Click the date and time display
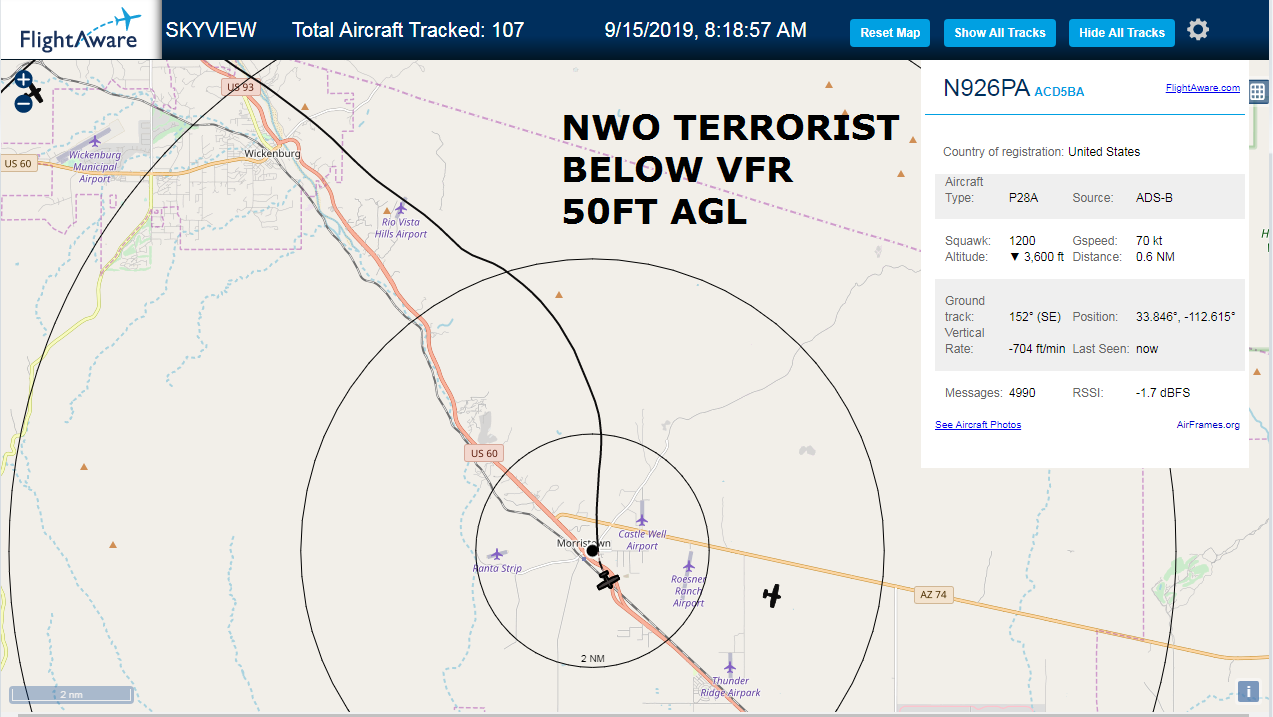Viewport: 1273px width, 717px height. [x=706, y=30]
